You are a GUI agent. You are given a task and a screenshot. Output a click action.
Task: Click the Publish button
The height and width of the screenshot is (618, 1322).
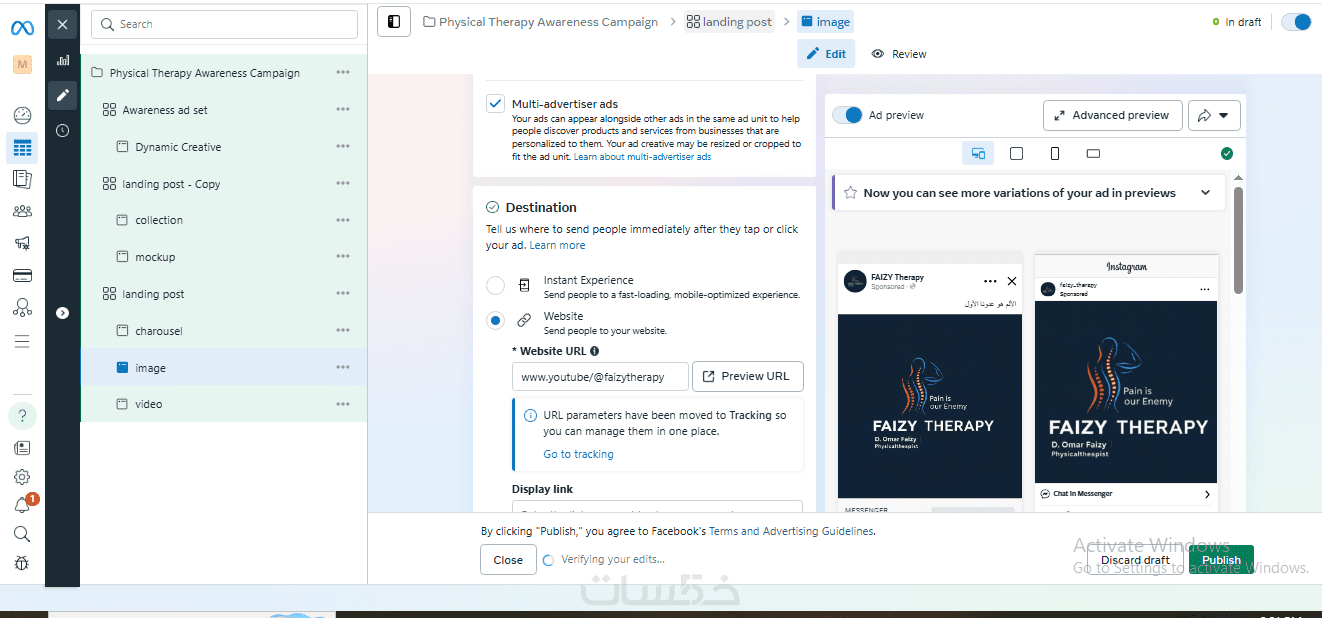coord(1221,560)
